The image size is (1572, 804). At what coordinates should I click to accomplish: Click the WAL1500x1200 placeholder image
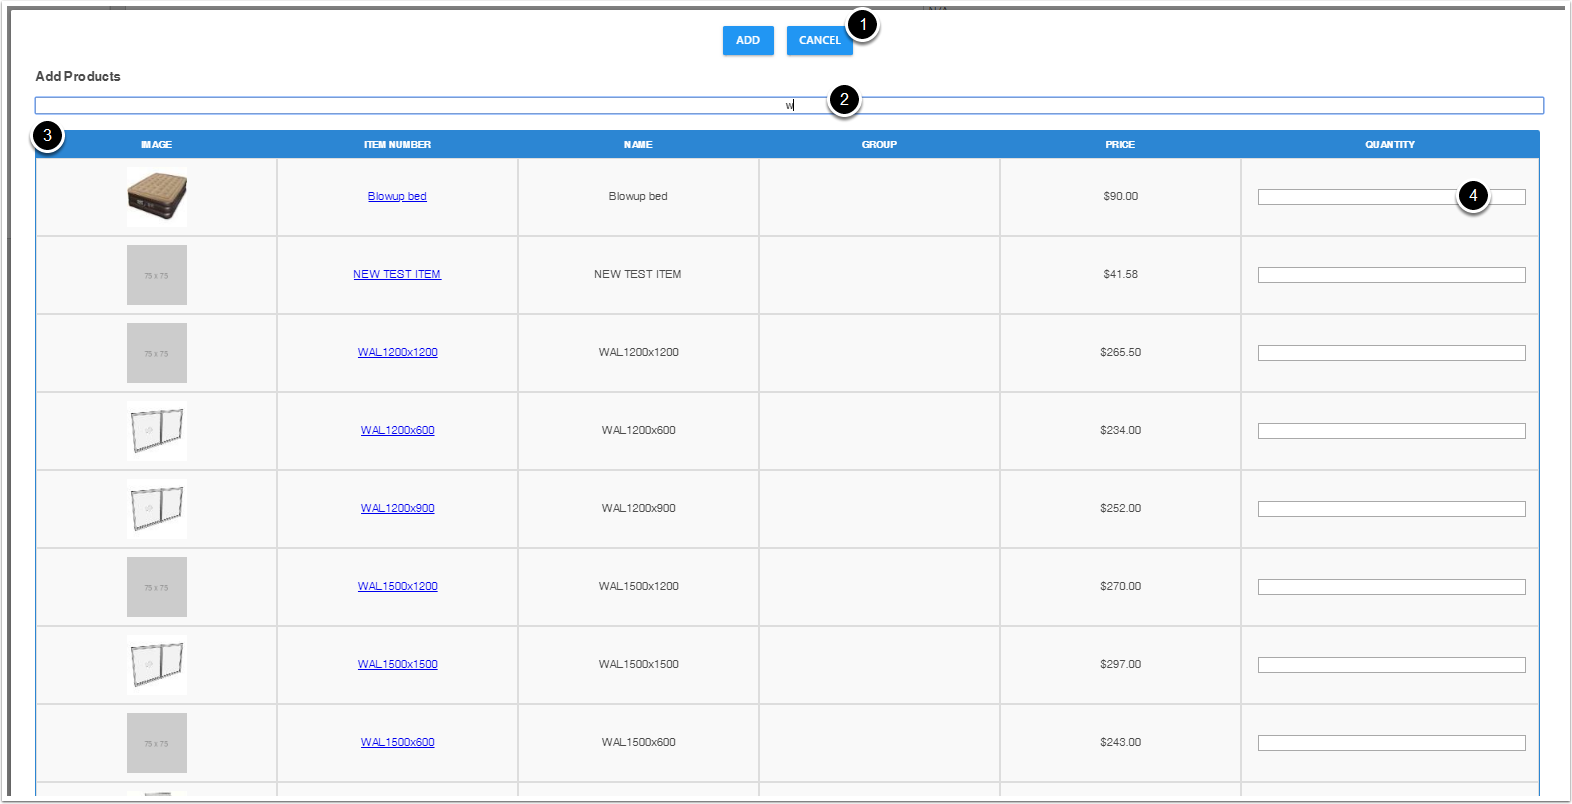[157, 587]
